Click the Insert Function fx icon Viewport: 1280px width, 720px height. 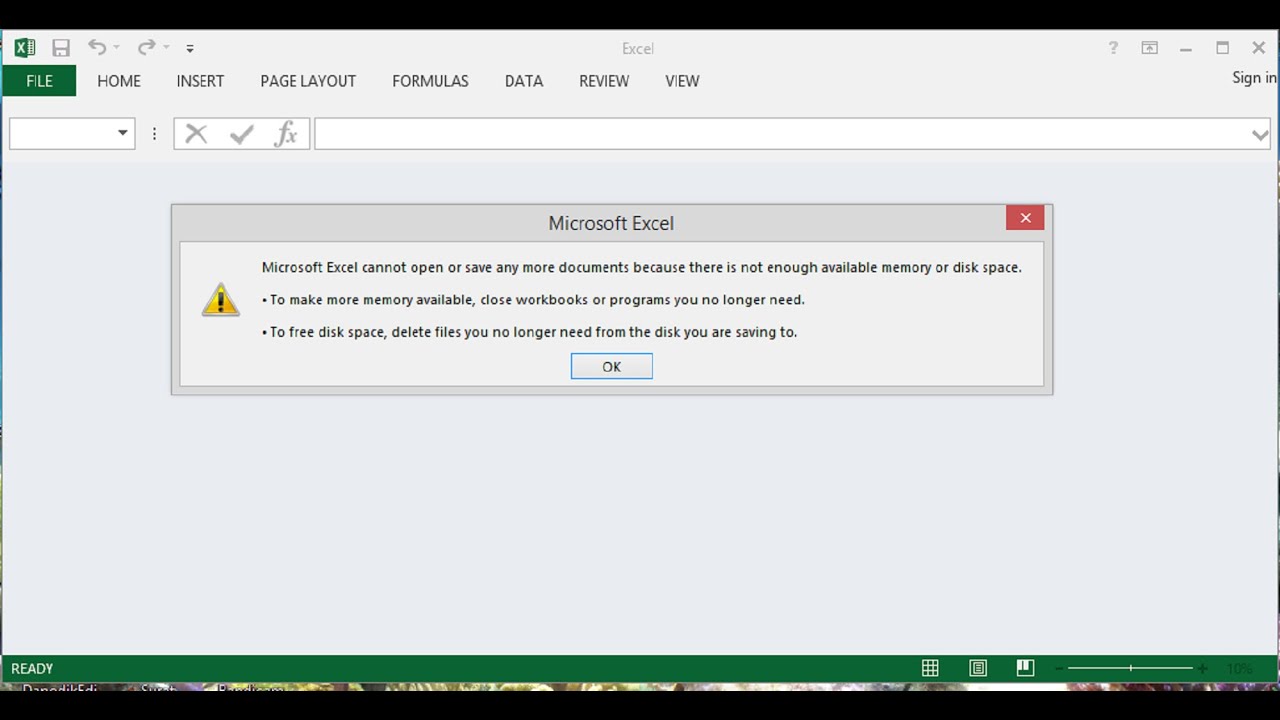[286, 134]
